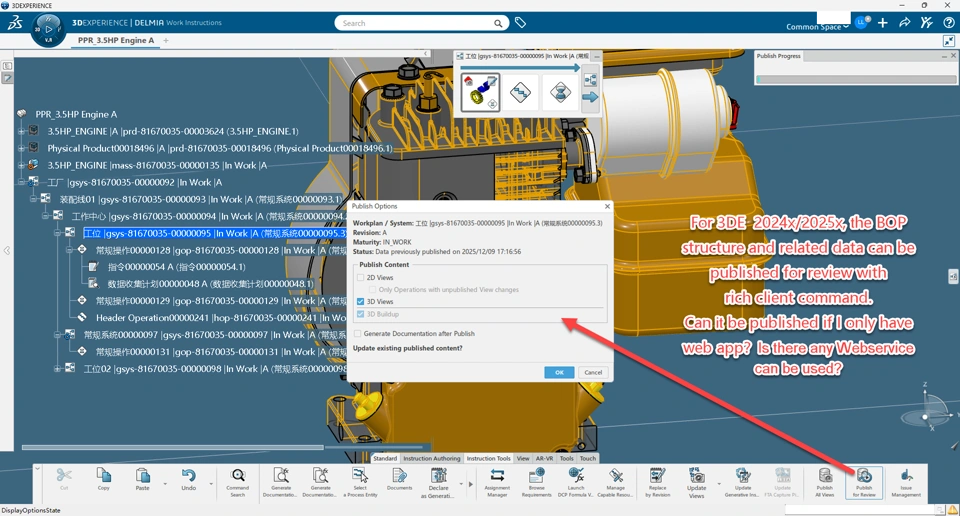
Task: Select 常规操作00000131 tree item
Action: [221, 352]
